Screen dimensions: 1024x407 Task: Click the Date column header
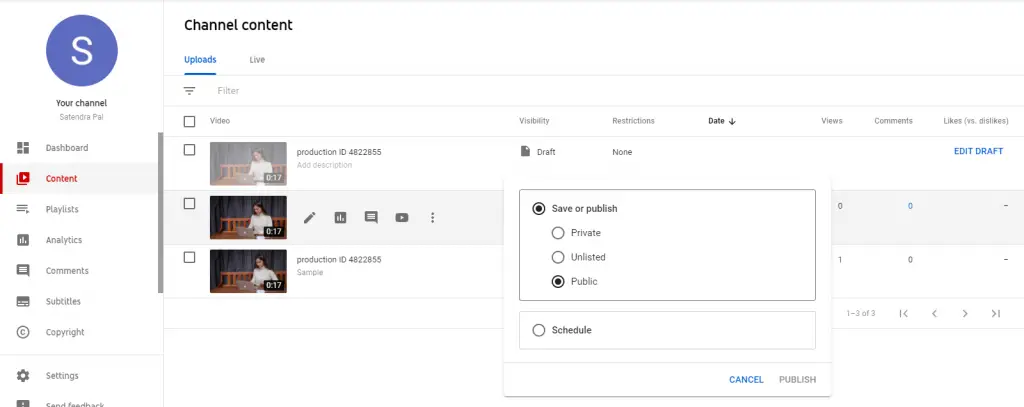(x=716, y=121)
